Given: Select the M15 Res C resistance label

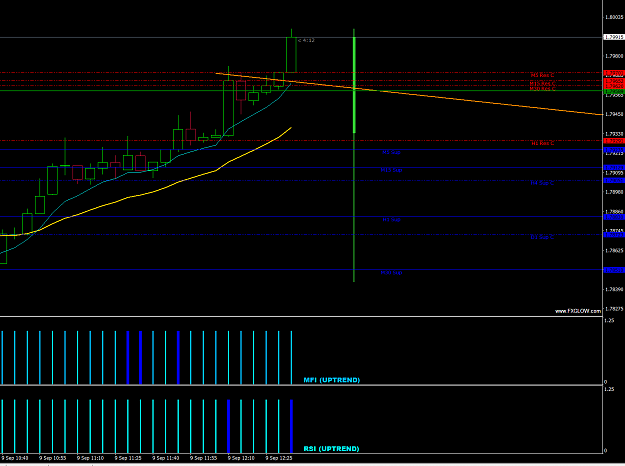Looking at the screenshot, I should pyautogui.click(x=542, y=84).
